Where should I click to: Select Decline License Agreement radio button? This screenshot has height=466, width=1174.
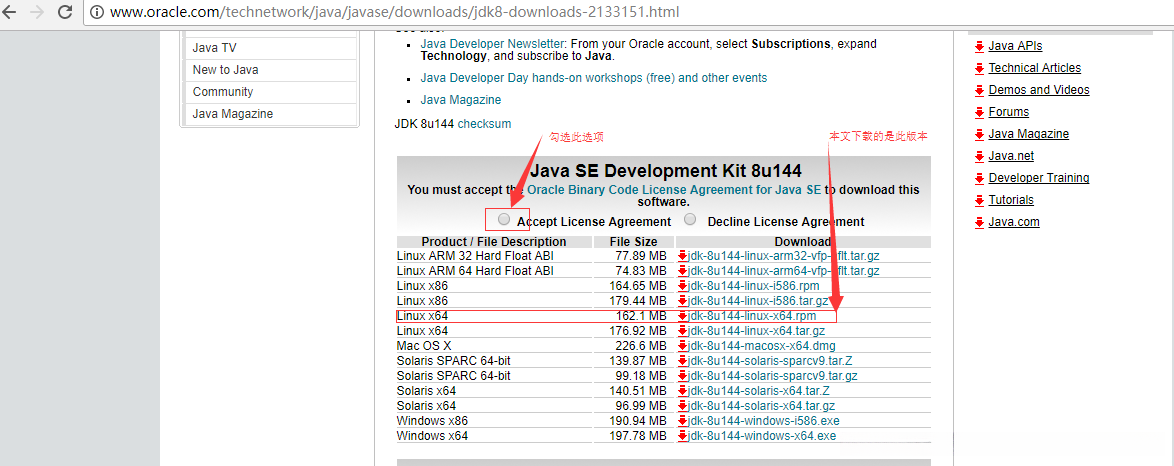point(690,220)
